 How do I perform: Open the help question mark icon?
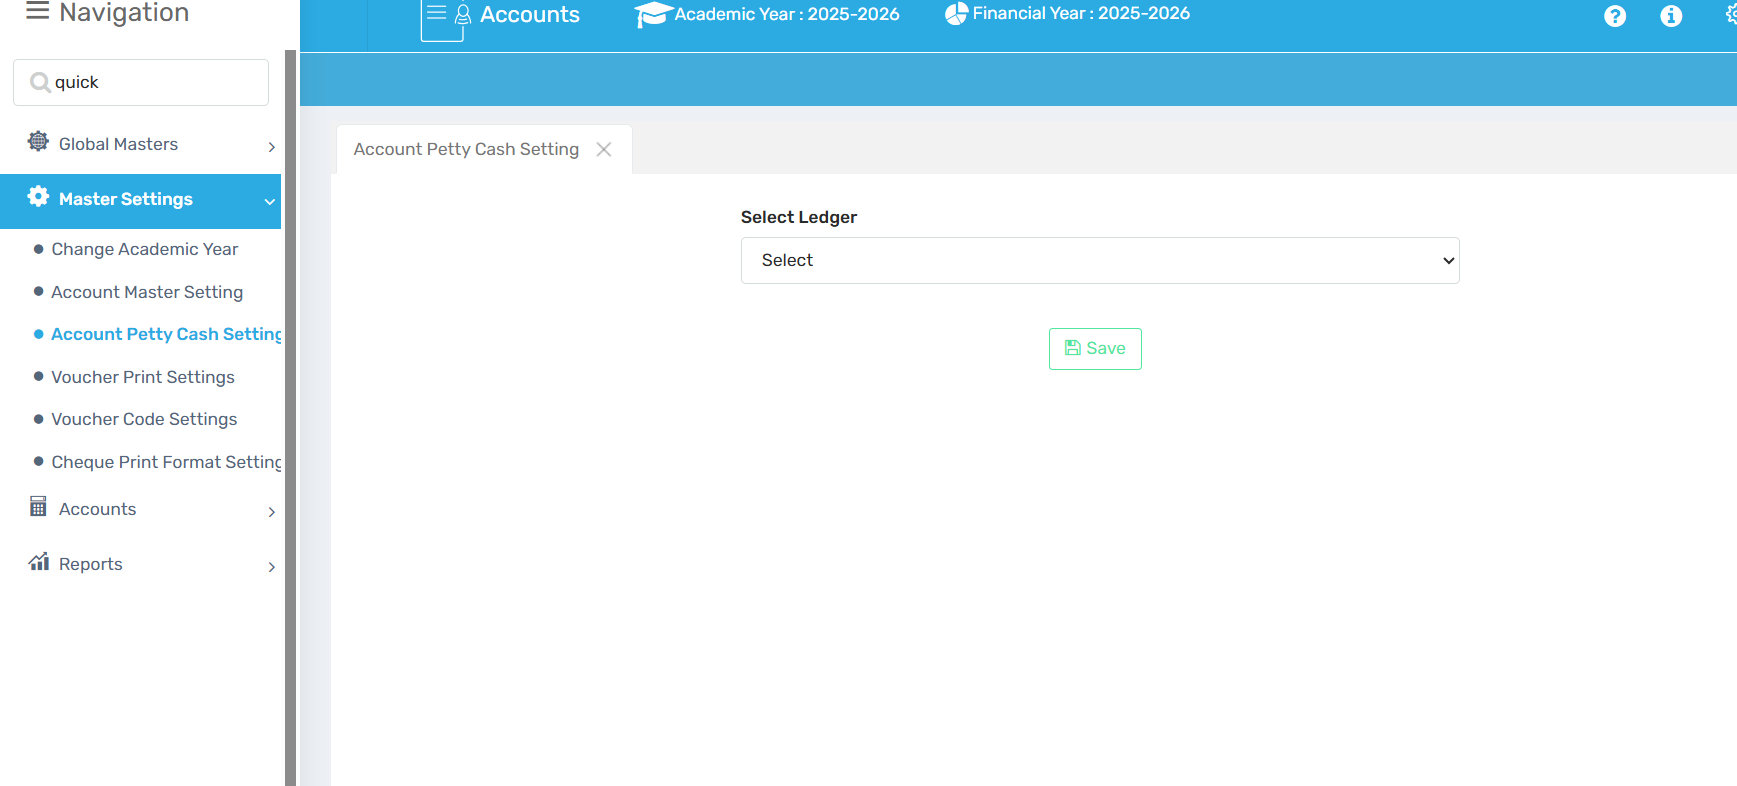(1615, 16)
